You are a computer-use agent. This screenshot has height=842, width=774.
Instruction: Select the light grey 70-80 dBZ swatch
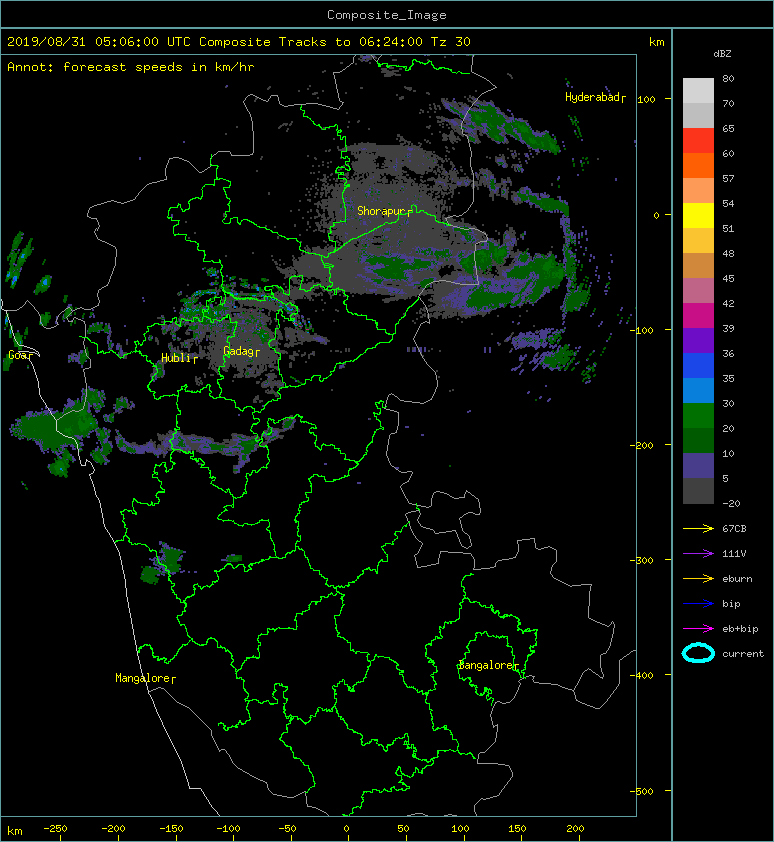[698, 90]
